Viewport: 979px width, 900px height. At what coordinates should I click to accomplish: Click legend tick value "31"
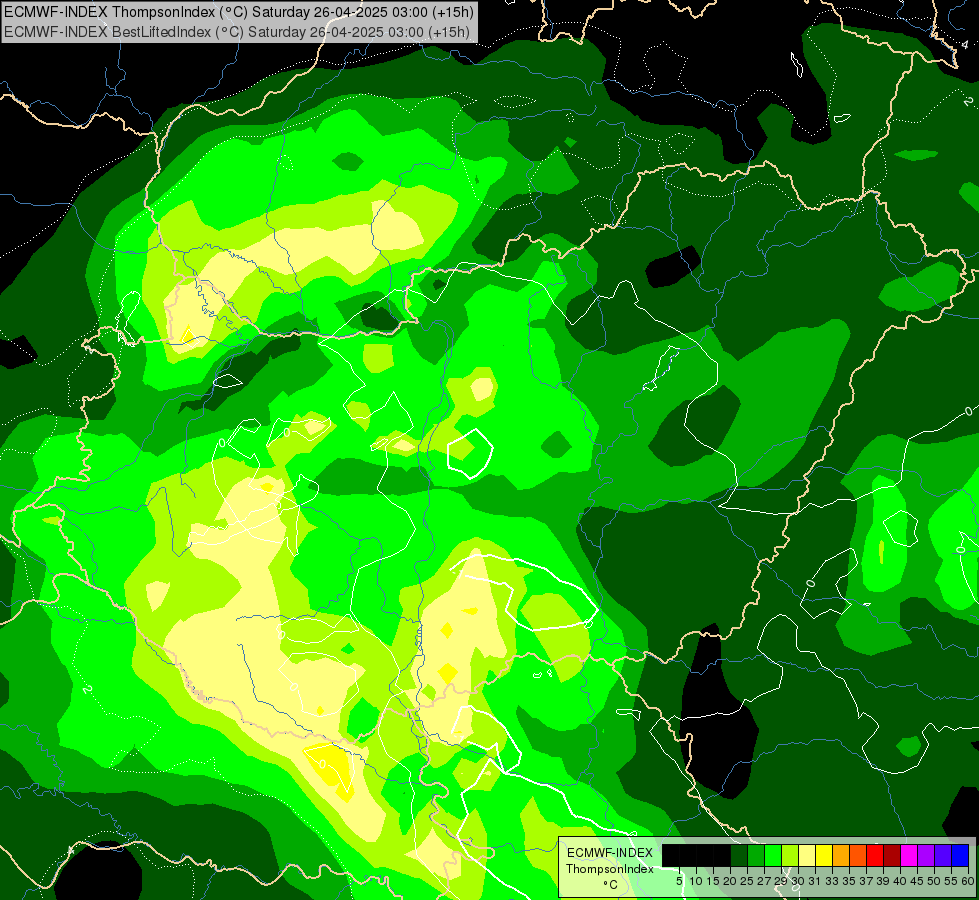click(815, 881)
